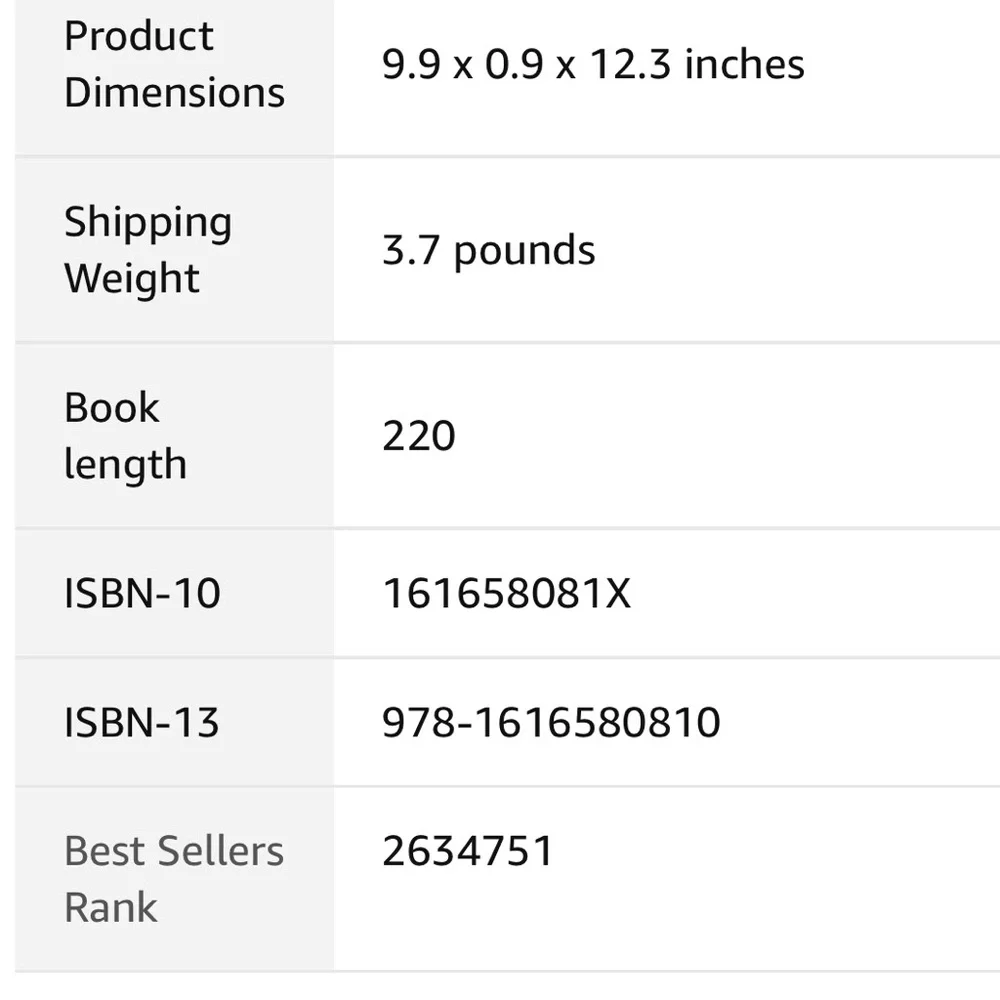This screenshot has height=1000, width=1000.
Task: Select the rank value 2634751
Action: (x=467, y=851)
